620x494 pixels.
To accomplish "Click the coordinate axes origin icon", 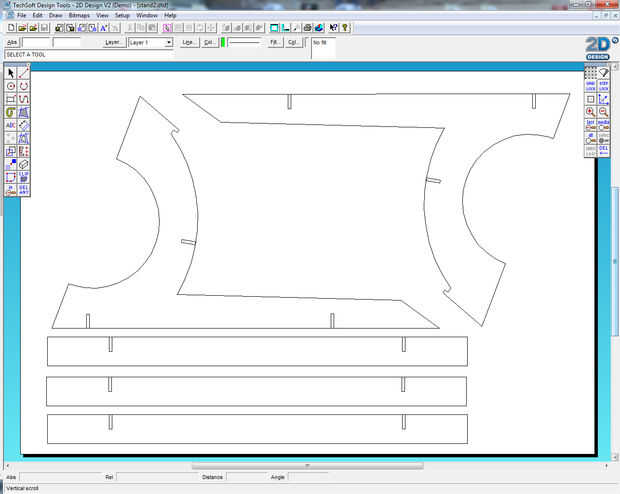I will coord(603,99).
